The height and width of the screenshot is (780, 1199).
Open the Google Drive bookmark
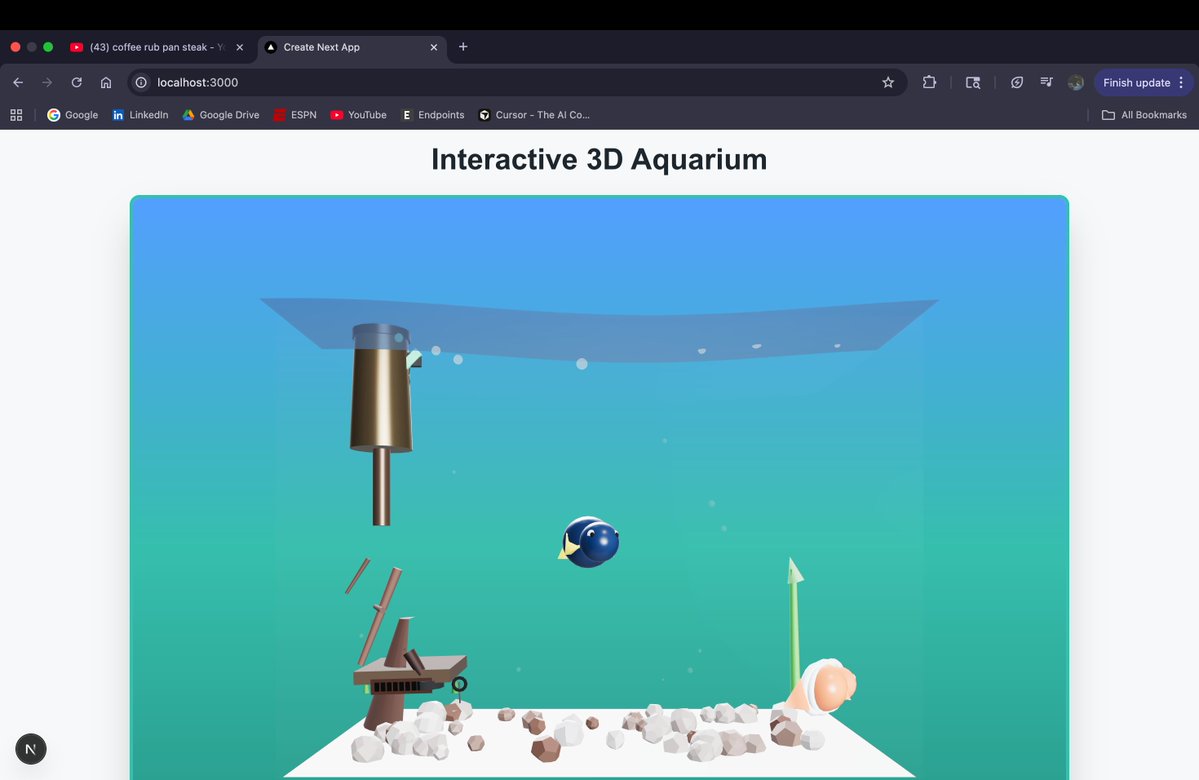pos(221,115)
